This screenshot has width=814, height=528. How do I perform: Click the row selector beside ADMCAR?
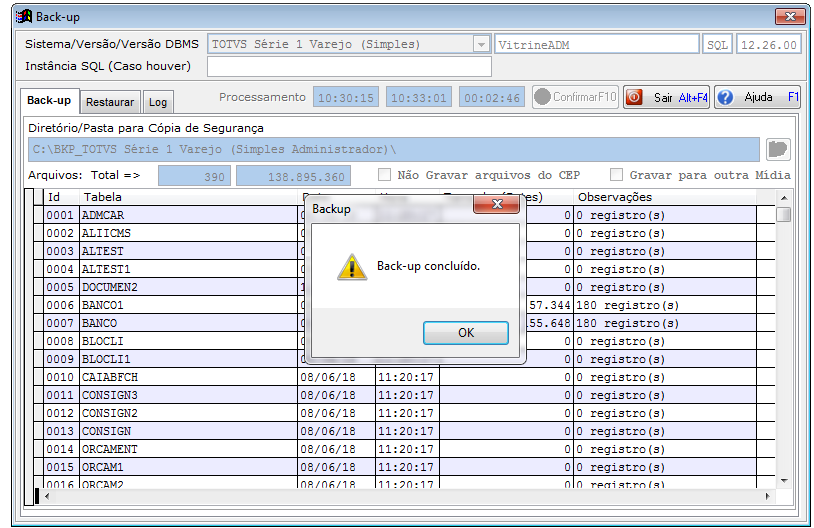point(38,215)
